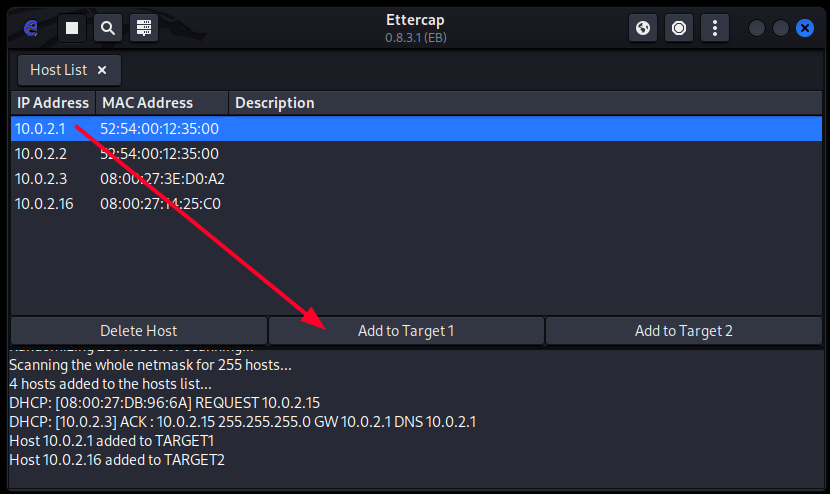Image resolution: width=830 pixels, height=494 pixels.
Task: Scan for hosts using magnifier icon
Action: (108, 28)
